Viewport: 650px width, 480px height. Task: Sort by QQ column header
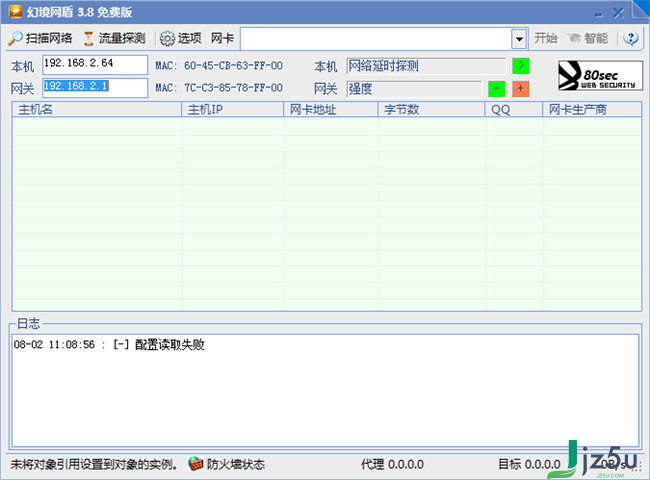[514, 109]
